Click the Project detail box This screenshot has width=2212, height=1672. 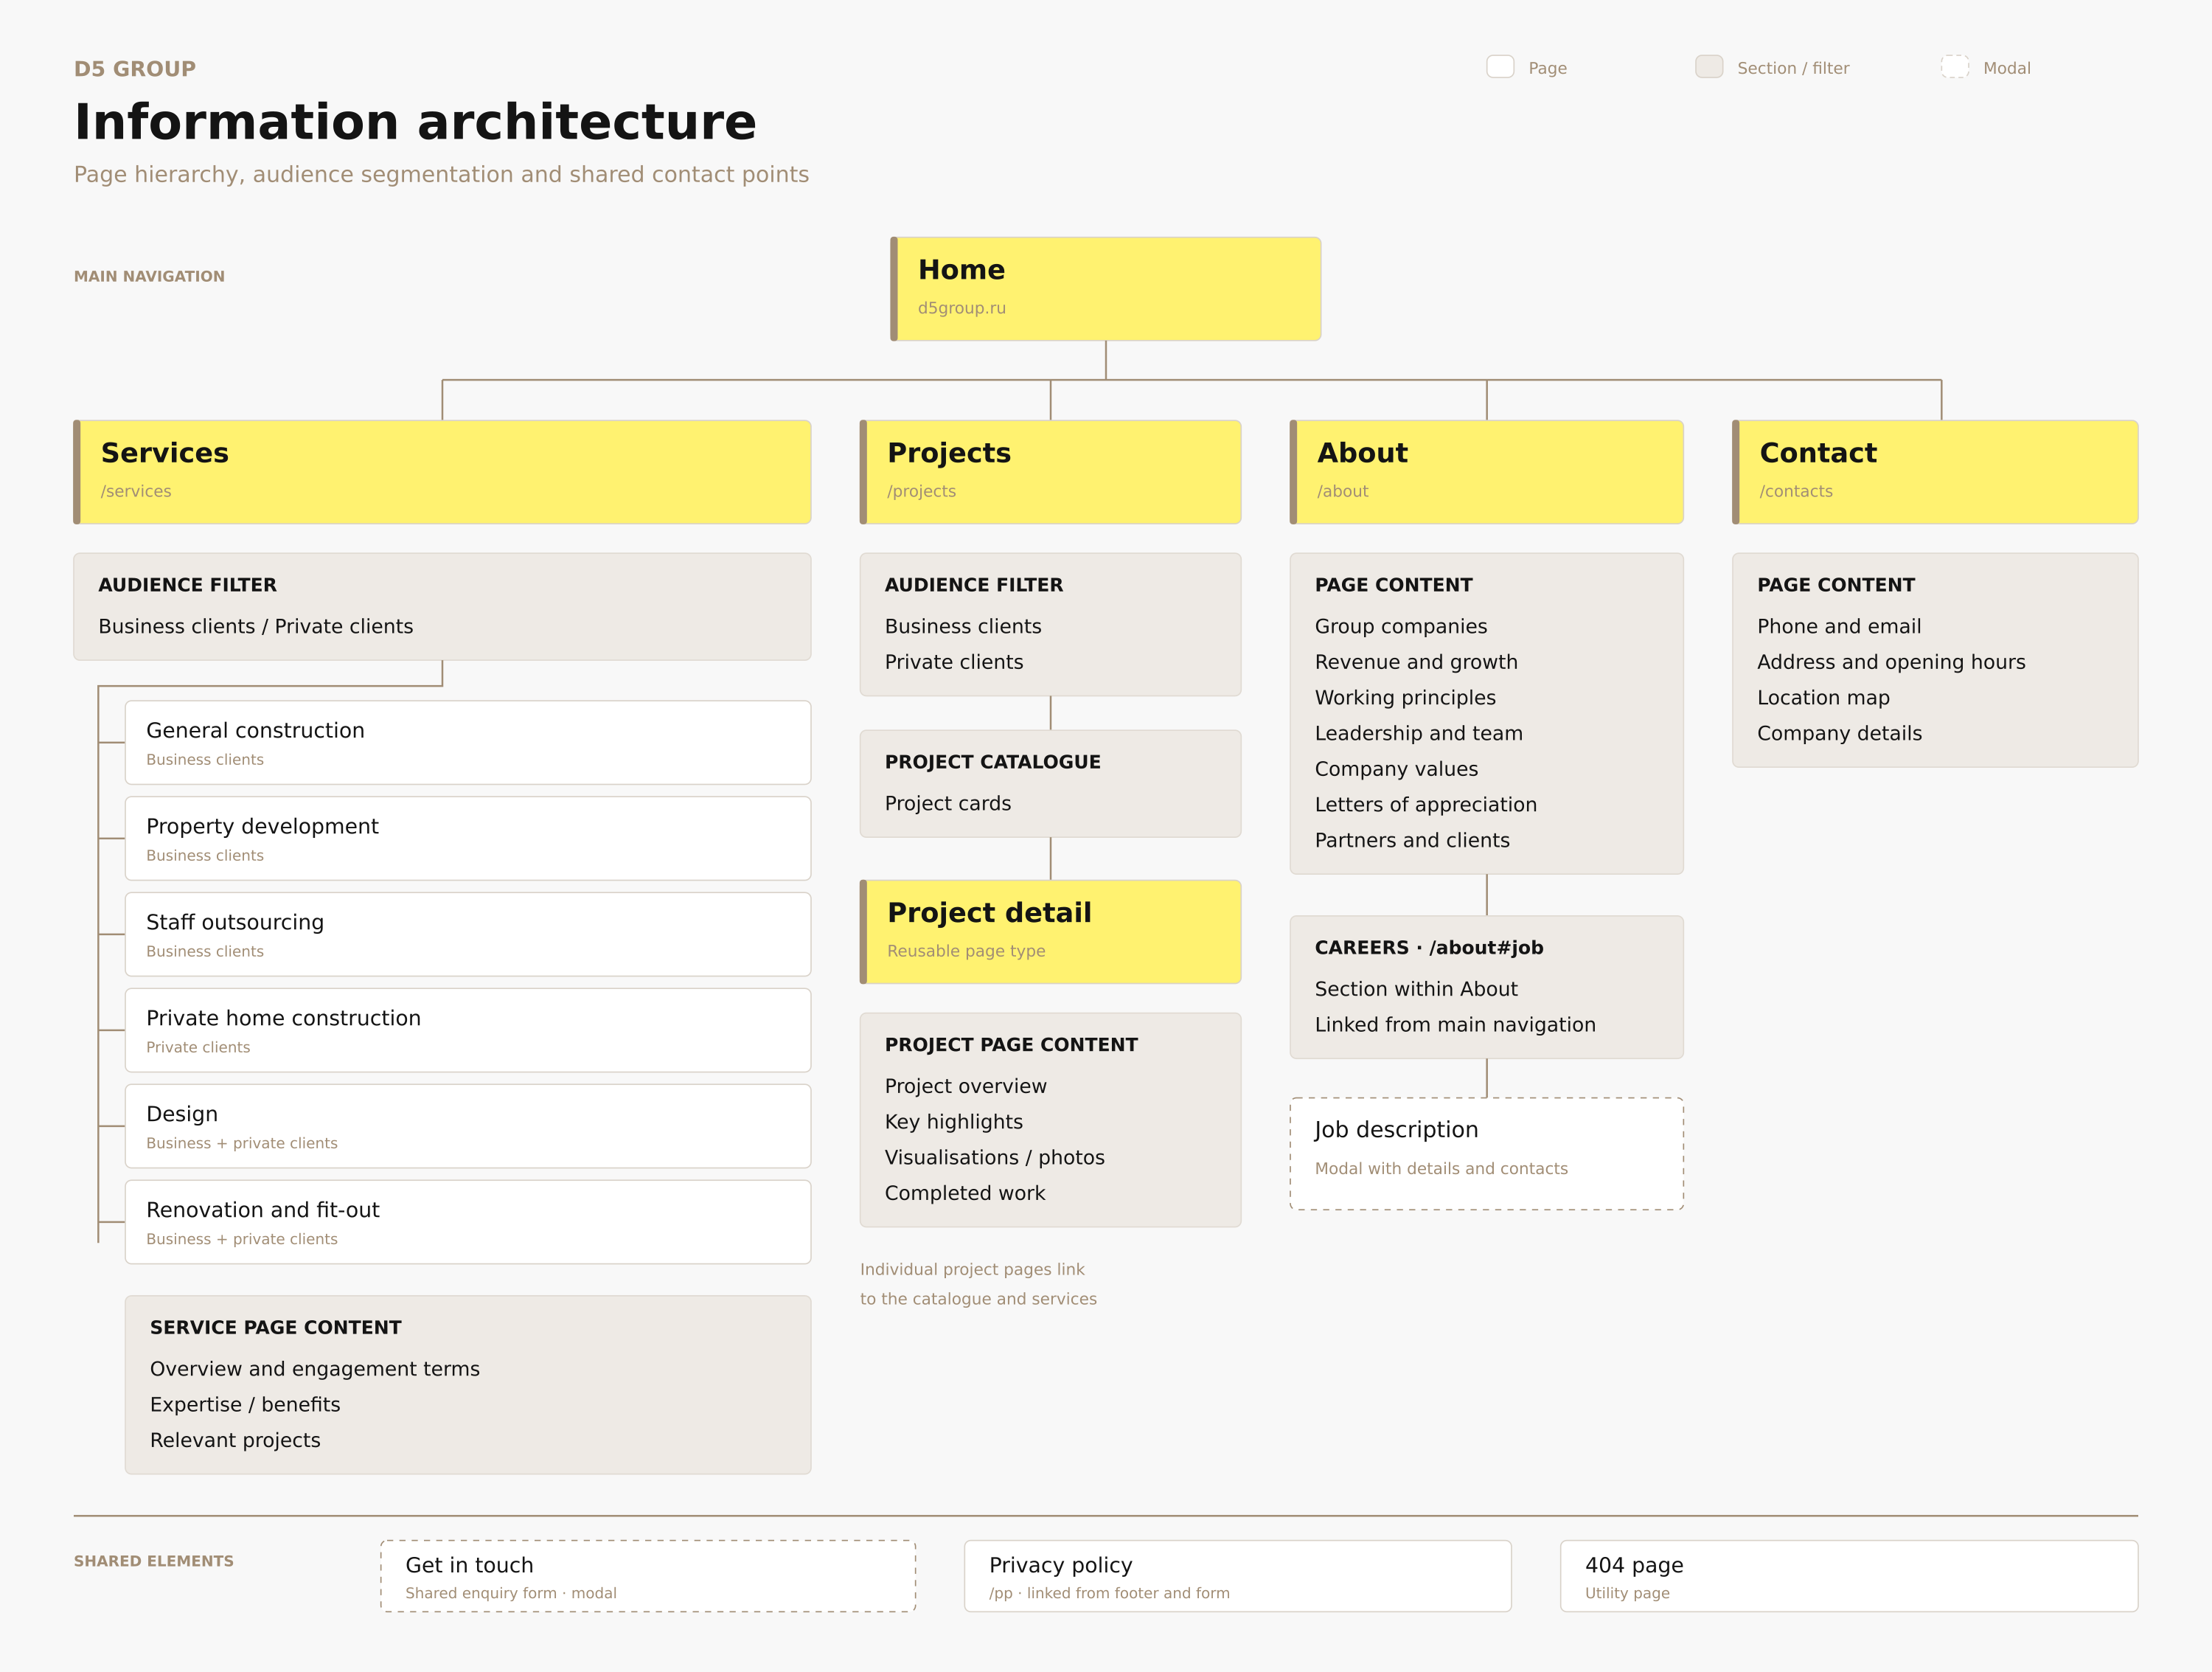click(x=1050, y=932)
